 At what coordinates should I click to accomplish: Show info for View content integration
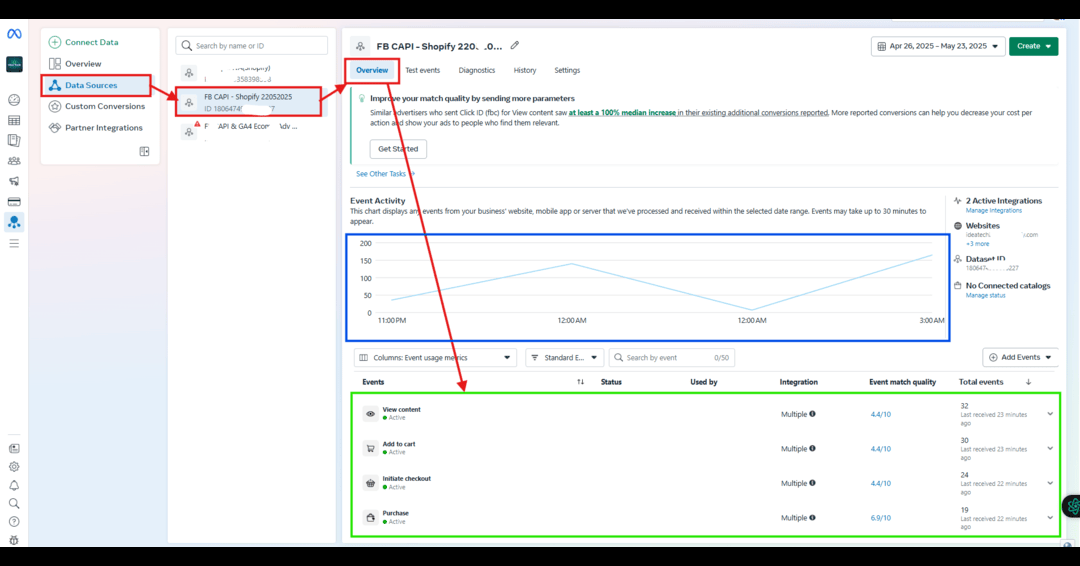tap(813, 414)
